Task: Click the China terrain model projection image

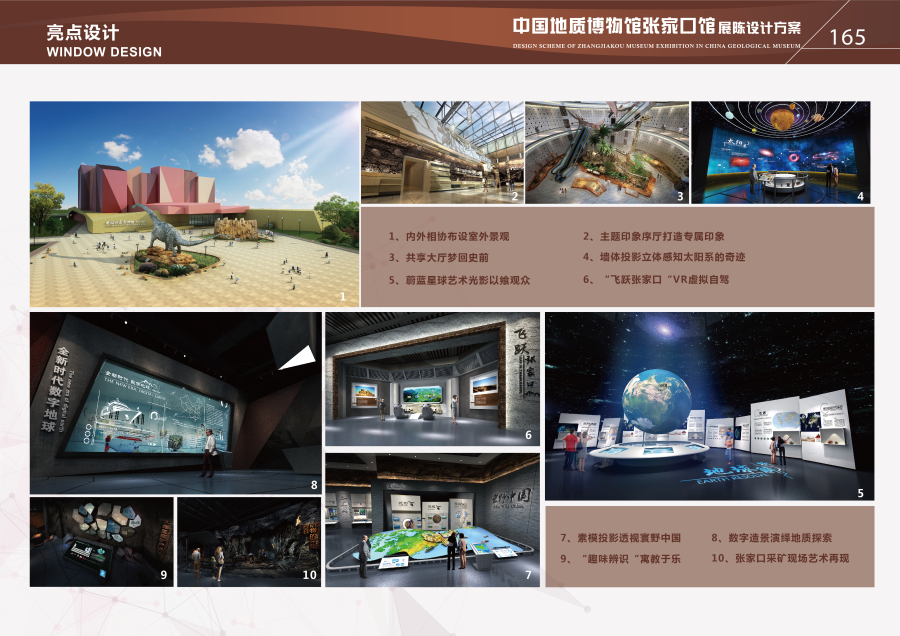Action: tap(433, 518)
